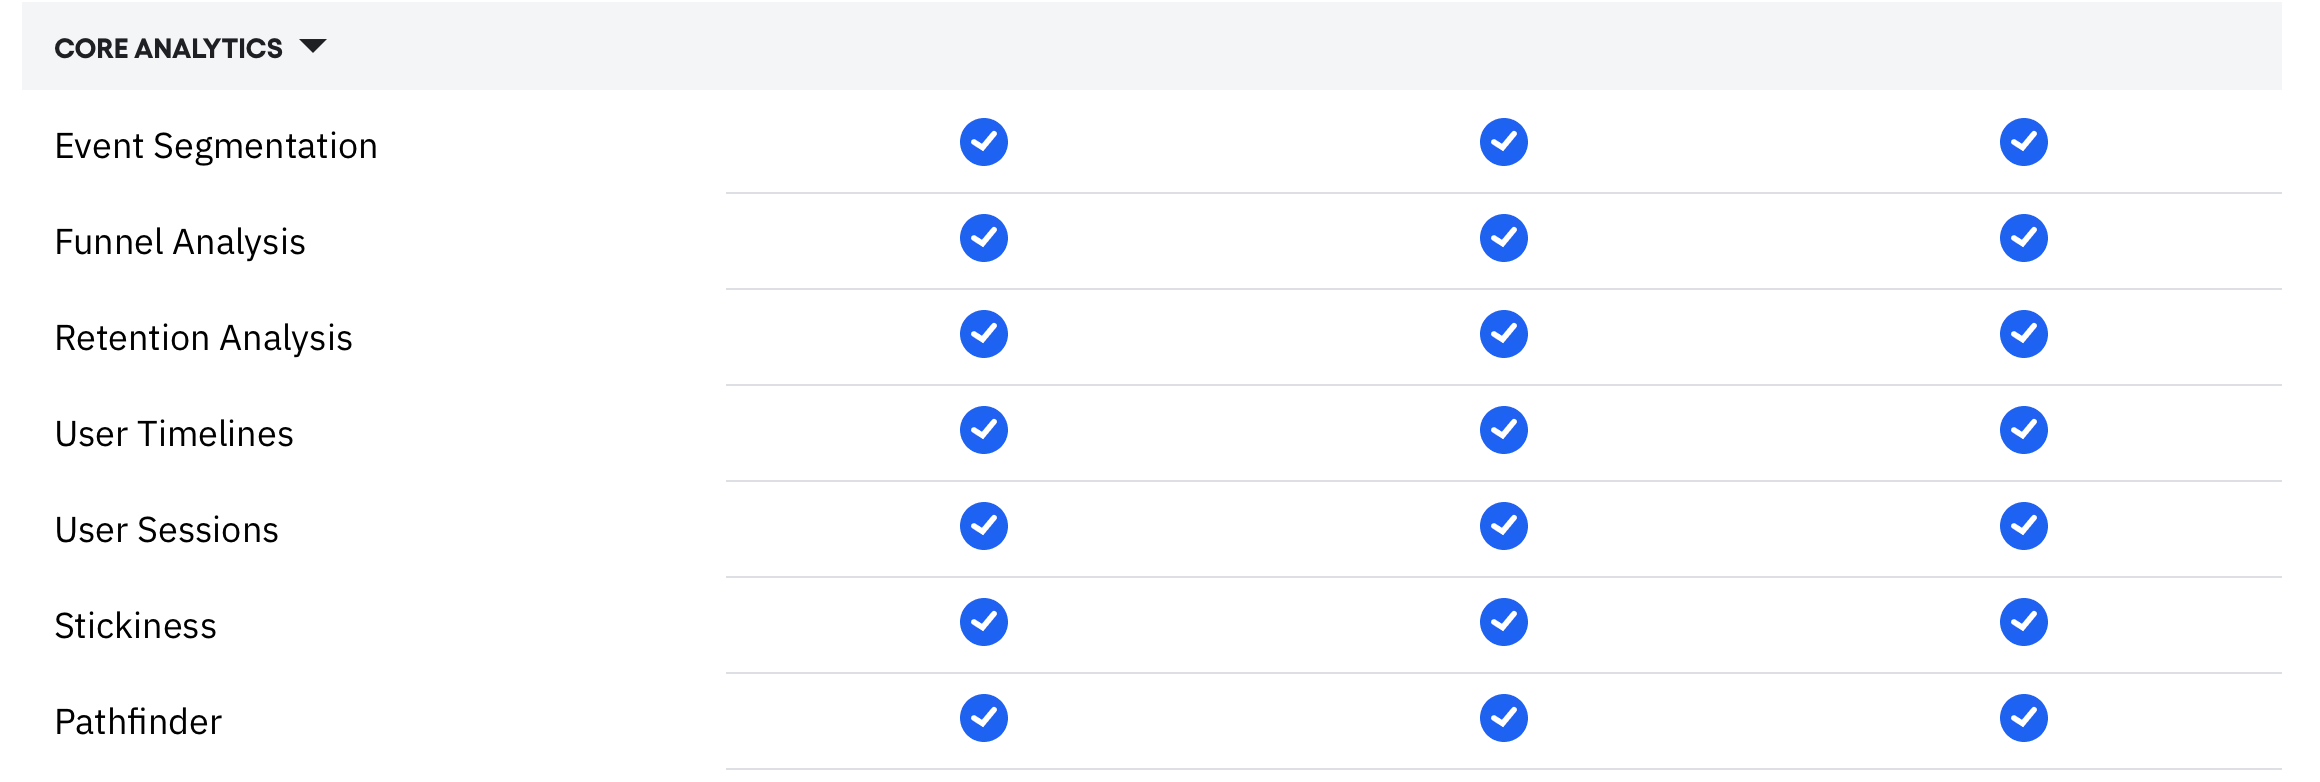Select the Funnel Analysis feature label
The width and height of the screenshot is (2320, 782).
180,242
